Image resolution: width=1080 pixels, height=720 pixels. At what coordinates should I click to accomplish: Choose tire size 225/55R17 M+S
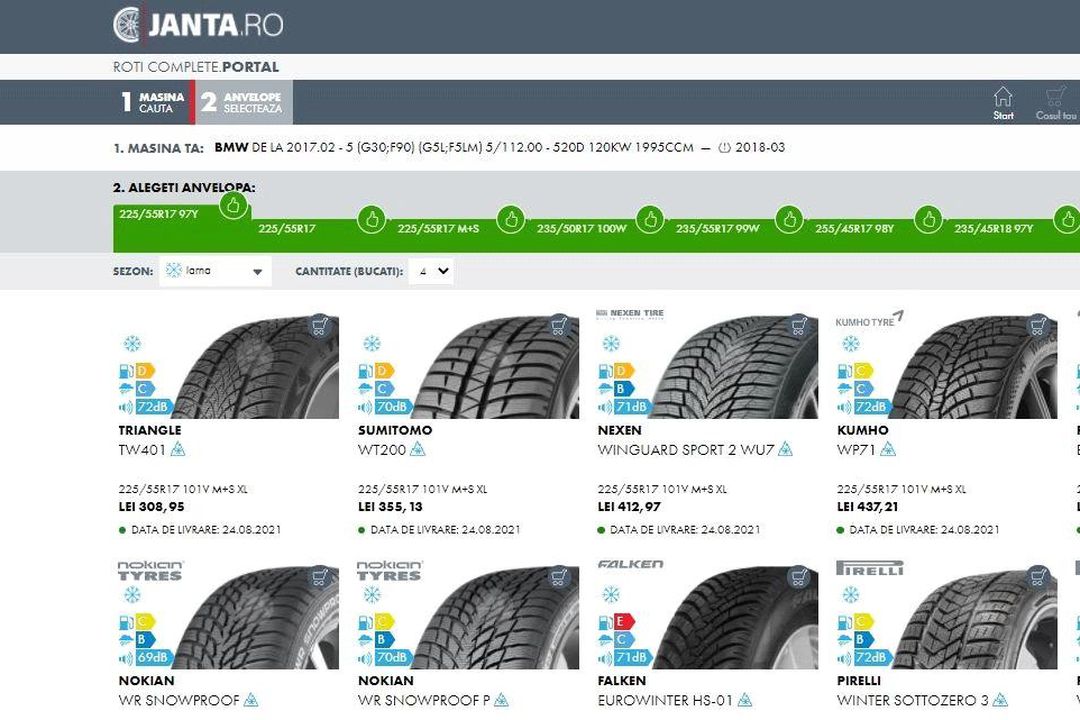pos(438,229)
